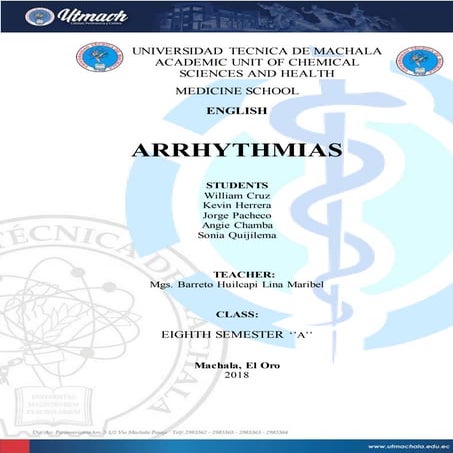Select the university seal right of the title
Screen dimensions: 453x453
(419, 61)
